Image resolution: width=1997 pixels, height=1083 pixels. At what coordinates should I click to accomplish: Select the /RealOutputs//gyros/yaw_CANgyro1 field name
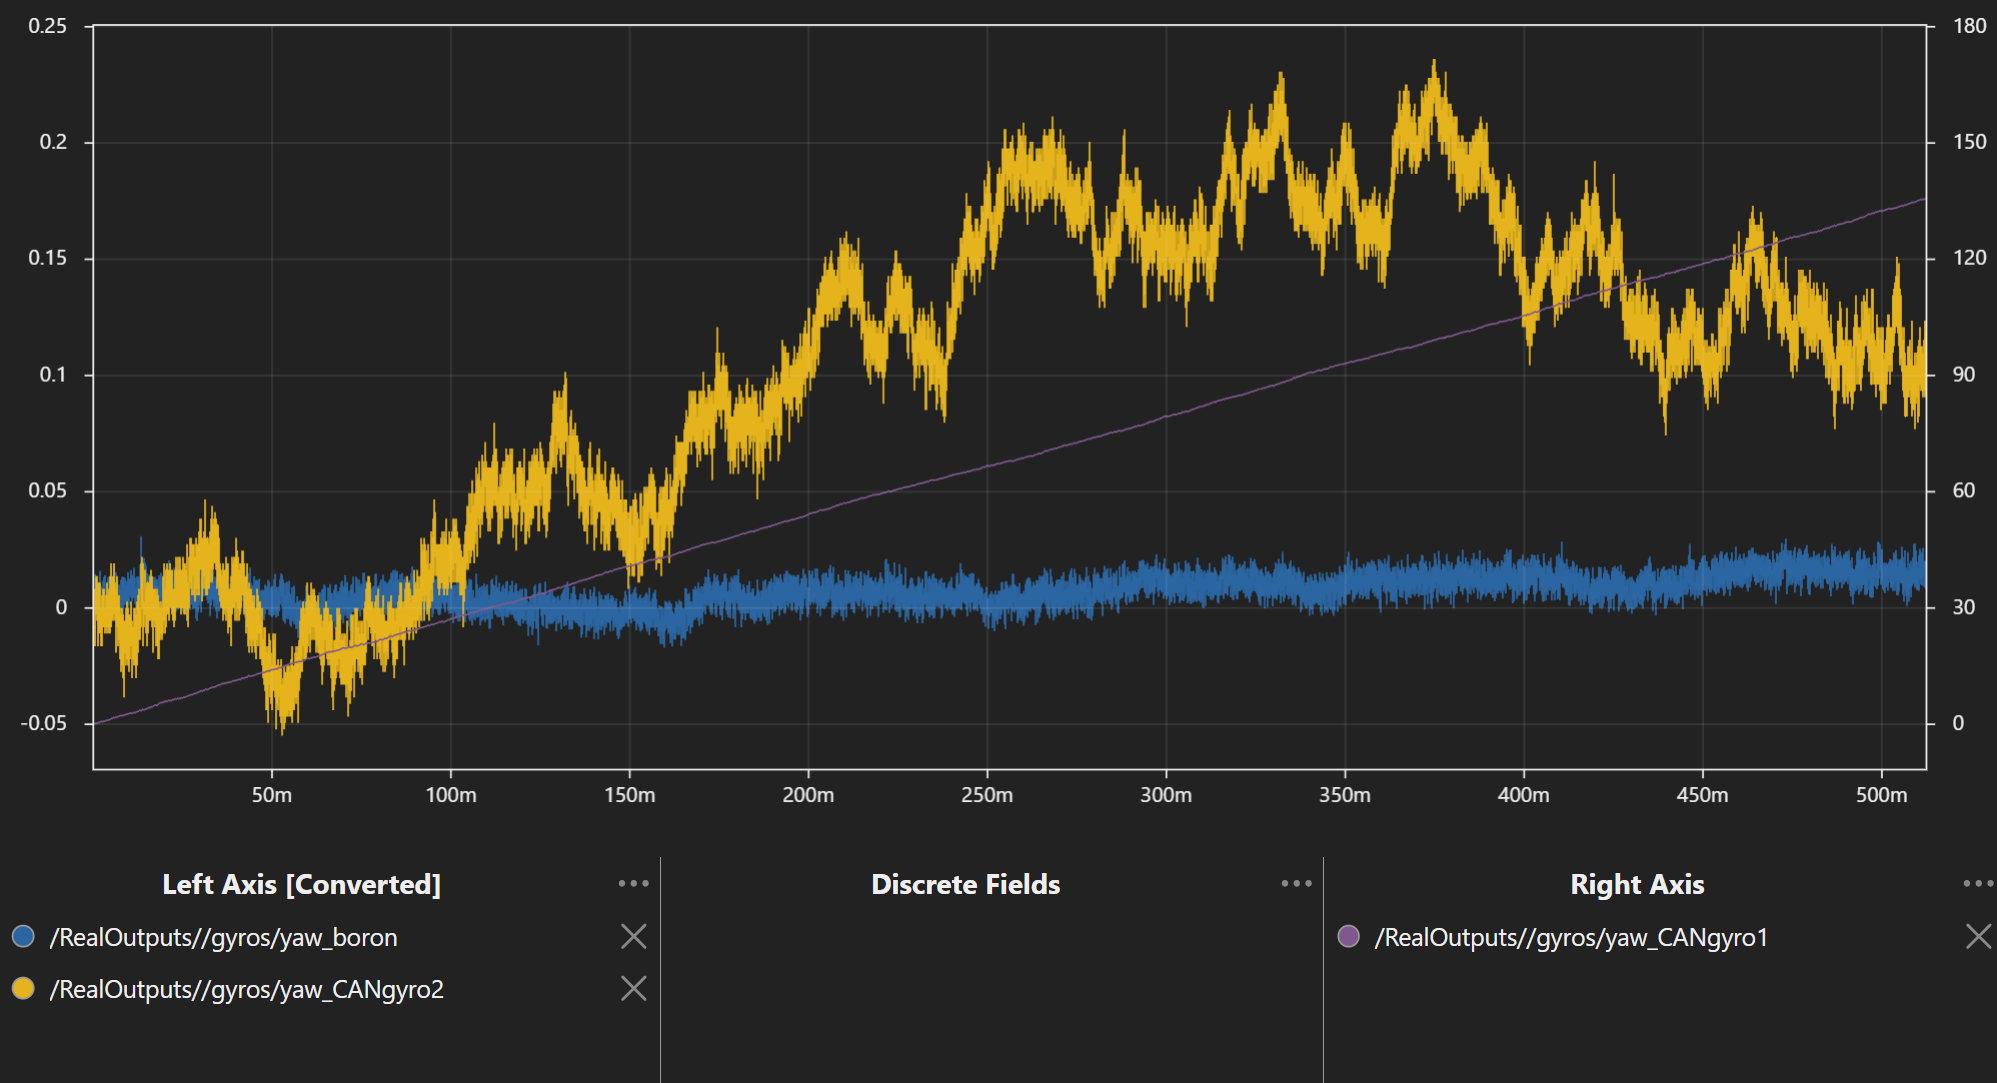point(1571,938)
